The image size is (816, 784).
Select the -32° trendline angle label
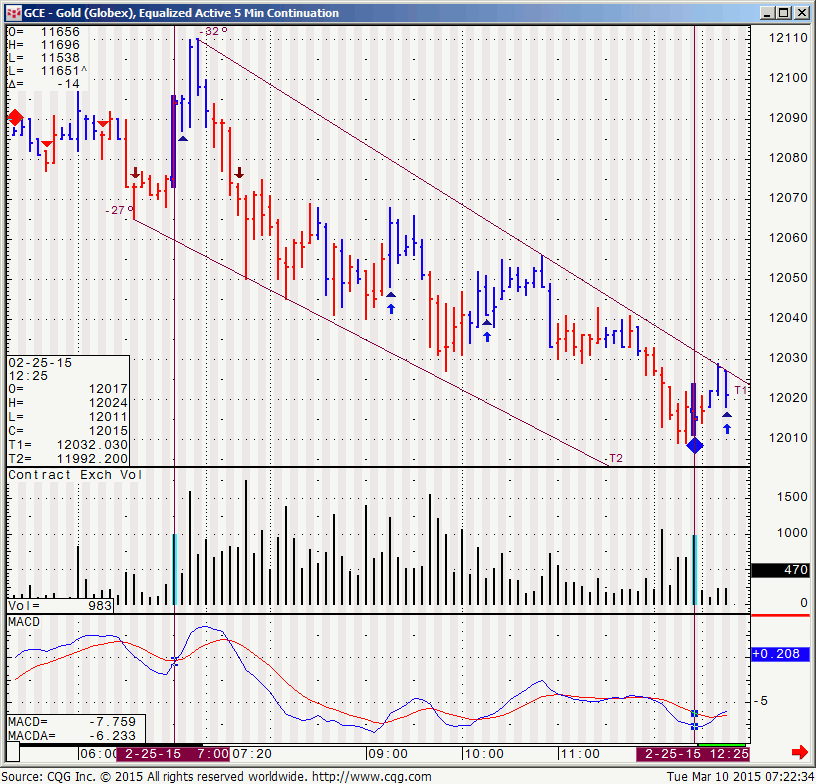[x=213, y=32]
